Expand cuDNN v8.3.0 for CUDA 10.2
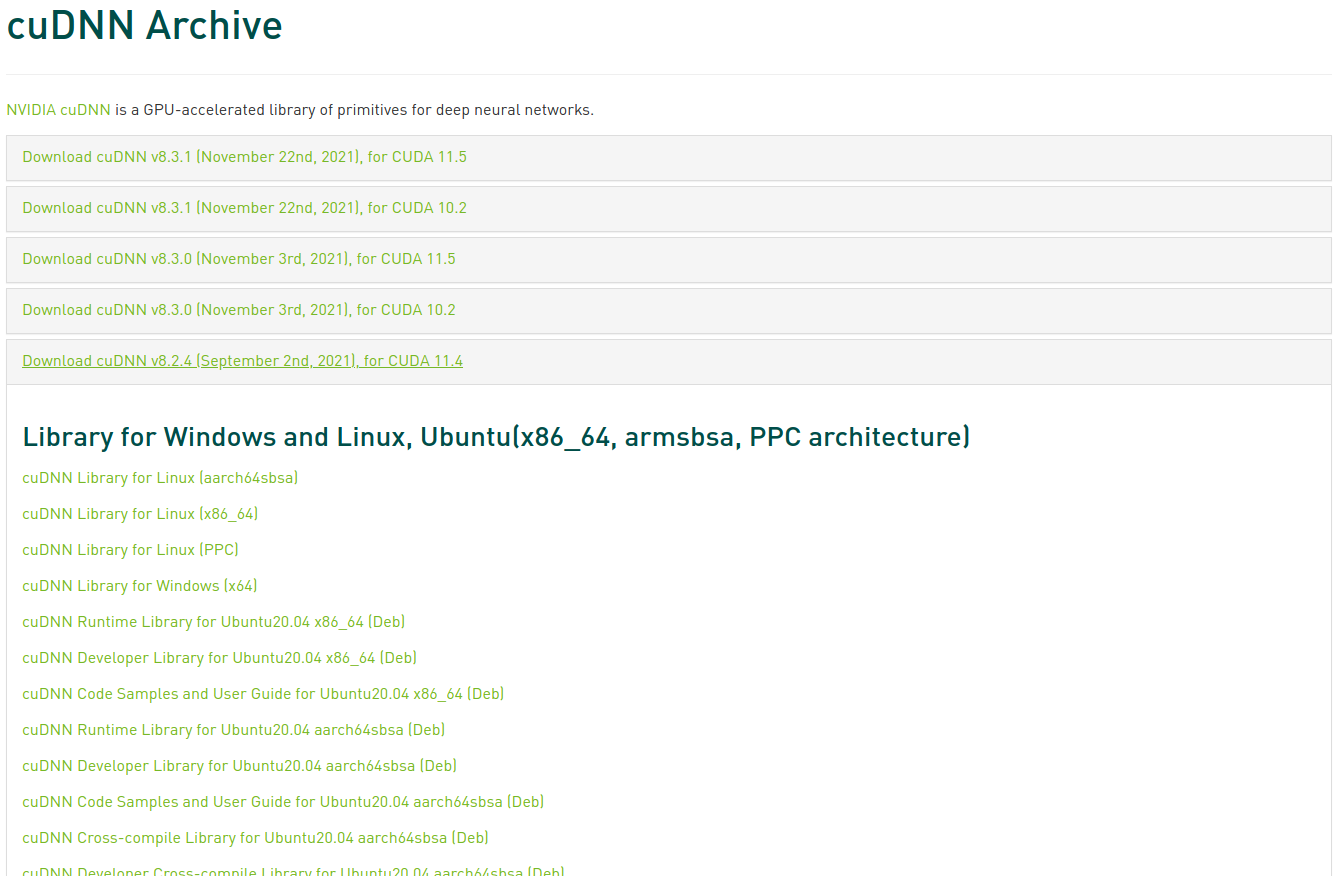Image resolution: width=1343 pixels, height=876 pixels. (x=239, y=310)
